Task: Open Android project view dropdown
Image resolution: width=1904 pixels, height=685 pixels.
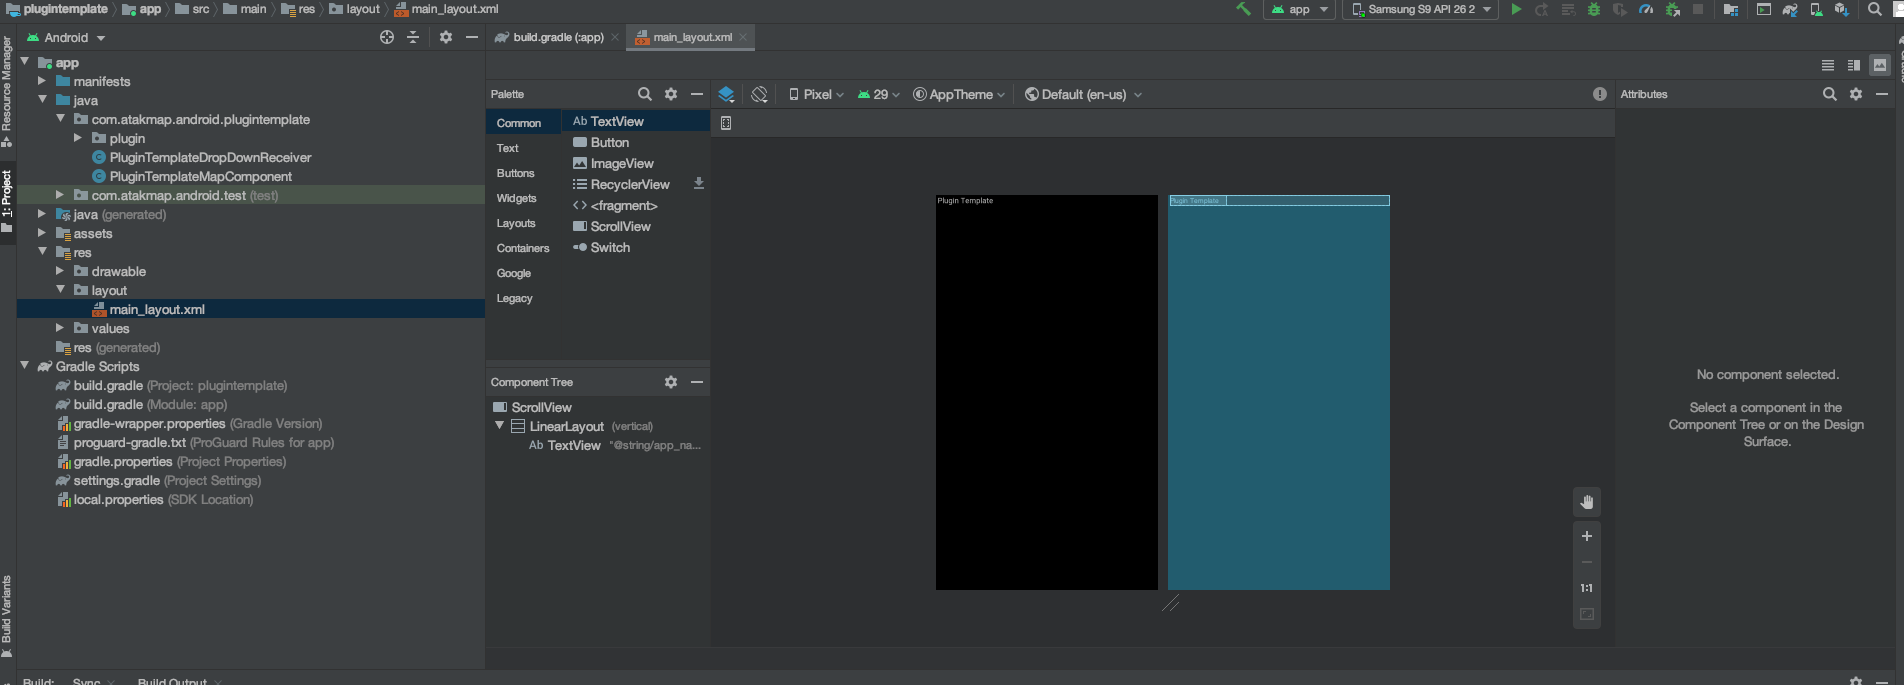Action: [x=66, y=37]
